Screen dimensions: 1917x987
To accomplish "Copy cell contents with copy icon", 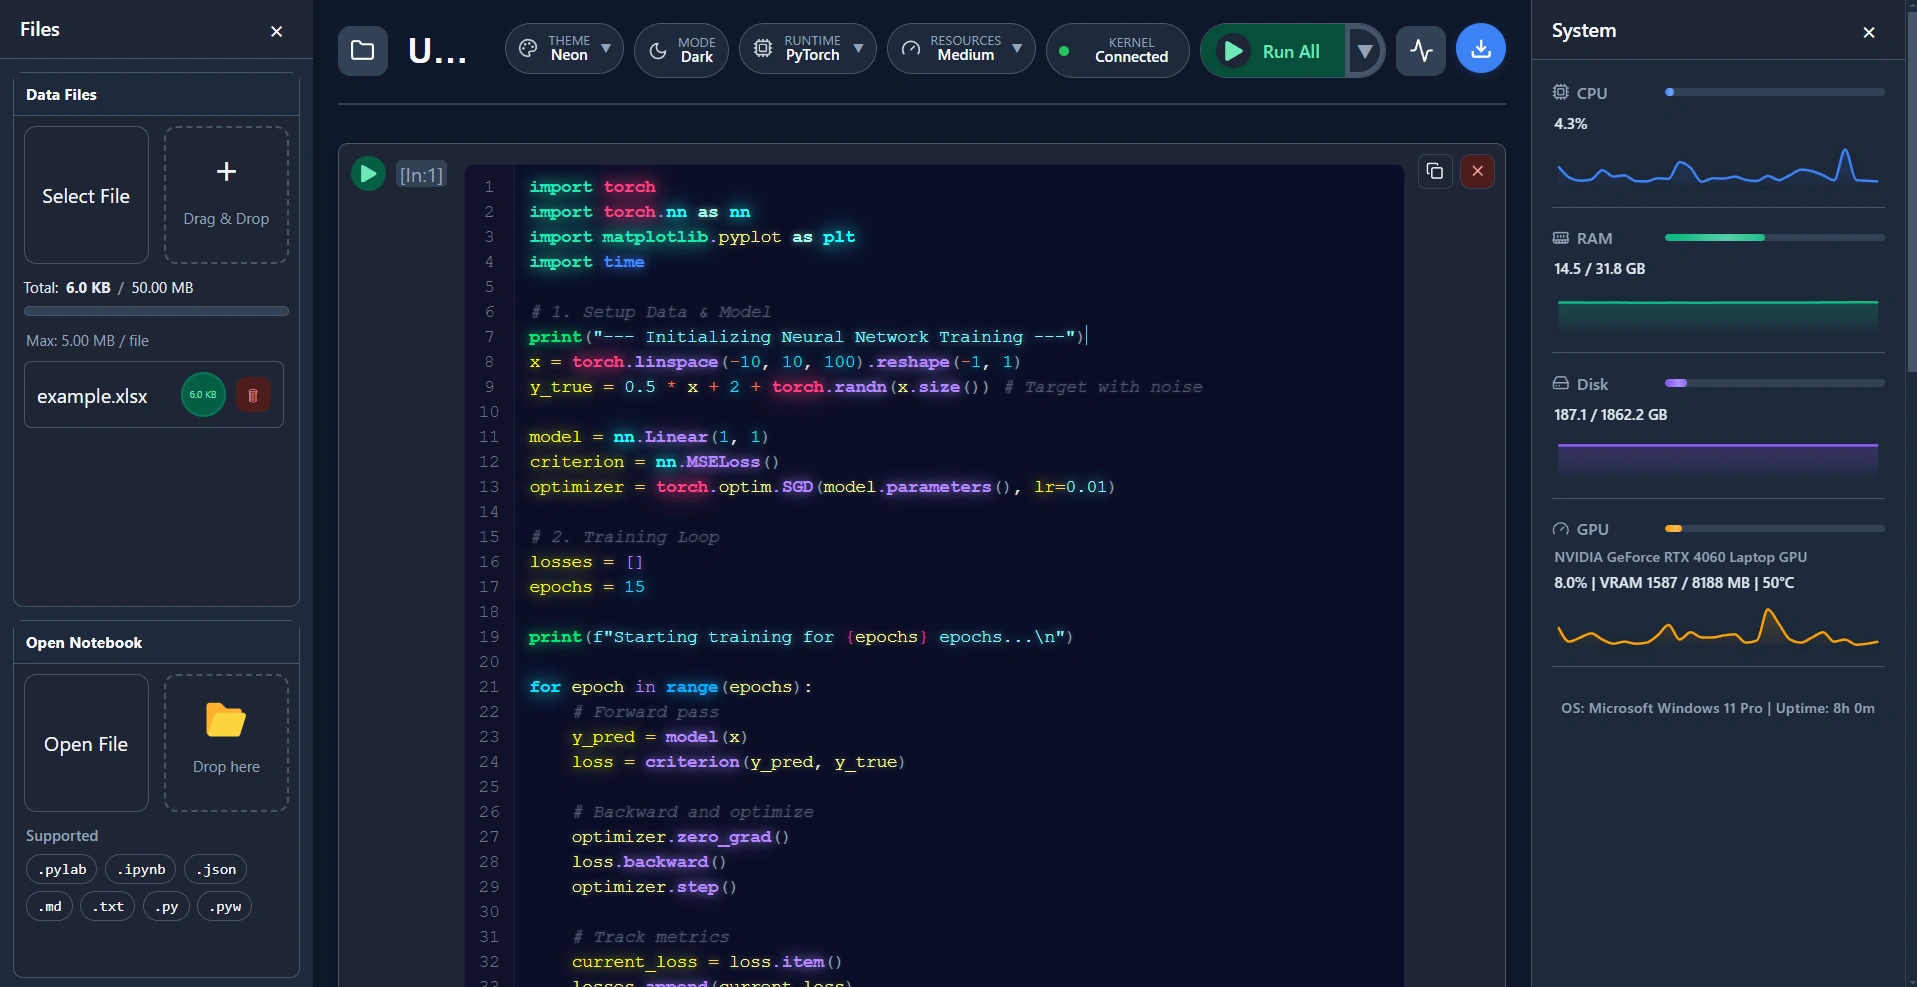I will pos(1435,171).
